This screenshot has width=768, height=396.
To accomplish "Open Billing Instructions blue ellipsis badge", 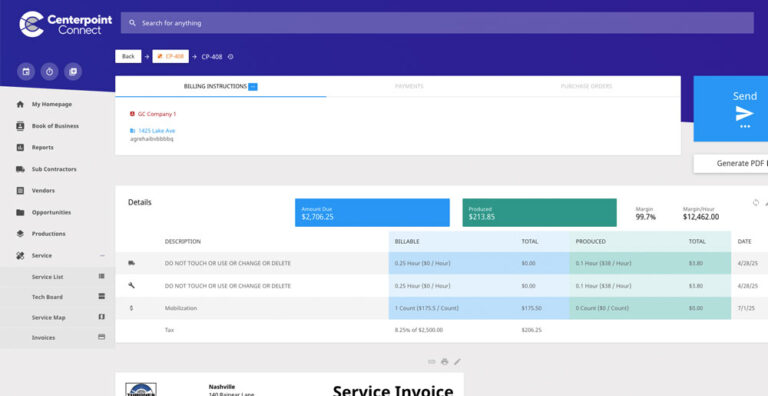I will tap(253, 87).
